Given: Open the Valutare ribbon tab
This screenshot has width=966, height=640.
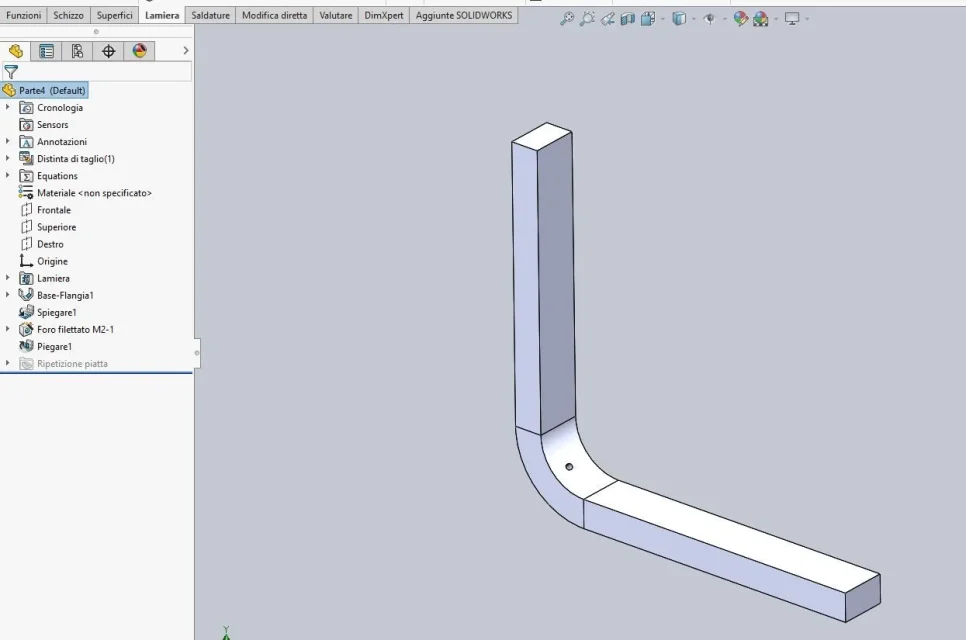Looking at the screenshot, I should [336, 15].
